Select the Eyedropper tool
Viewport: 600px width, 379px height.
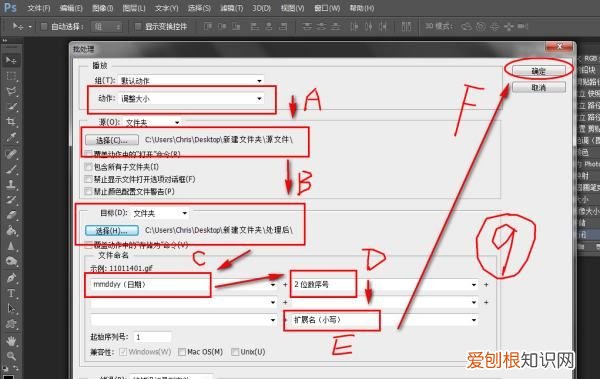click(11, 137)
